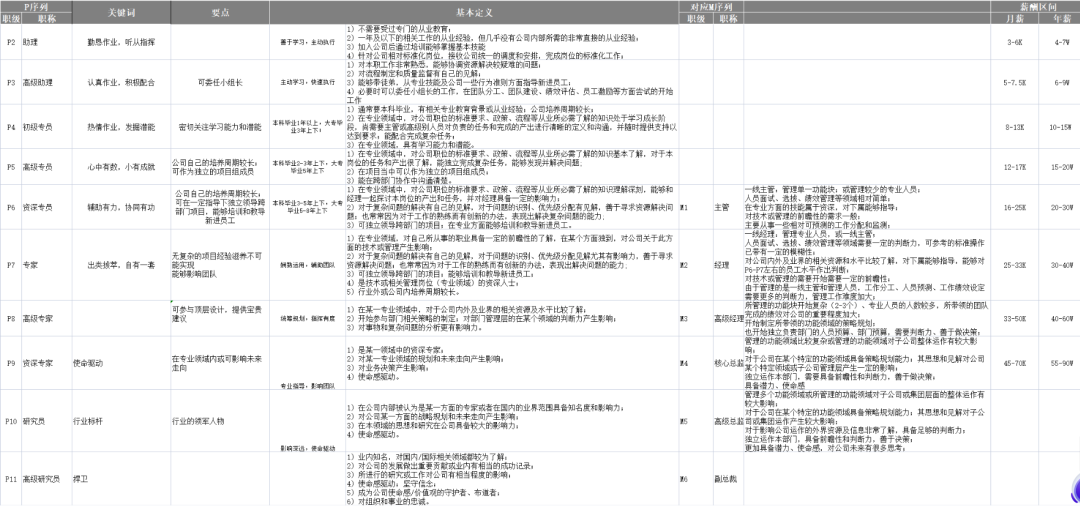
Task: Select the '关键词' column header
Action: pos(121,12)
